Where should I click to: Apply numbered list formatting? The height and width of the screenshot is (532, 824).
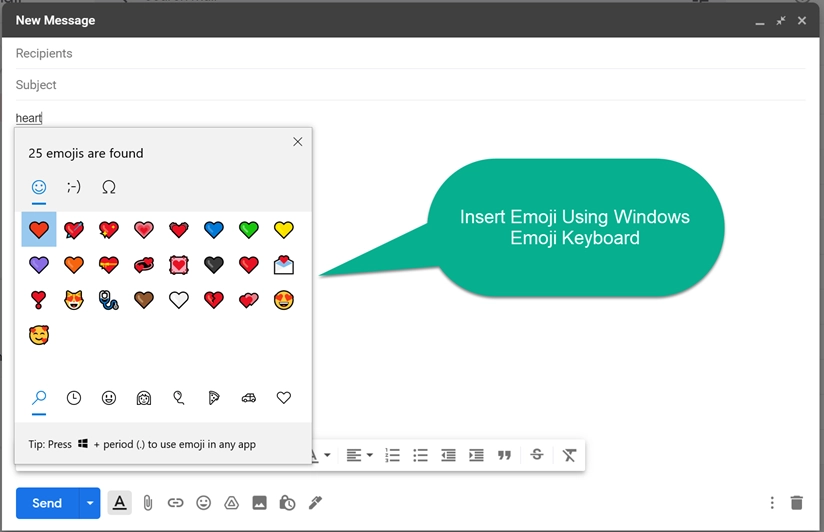pos(392,455)
